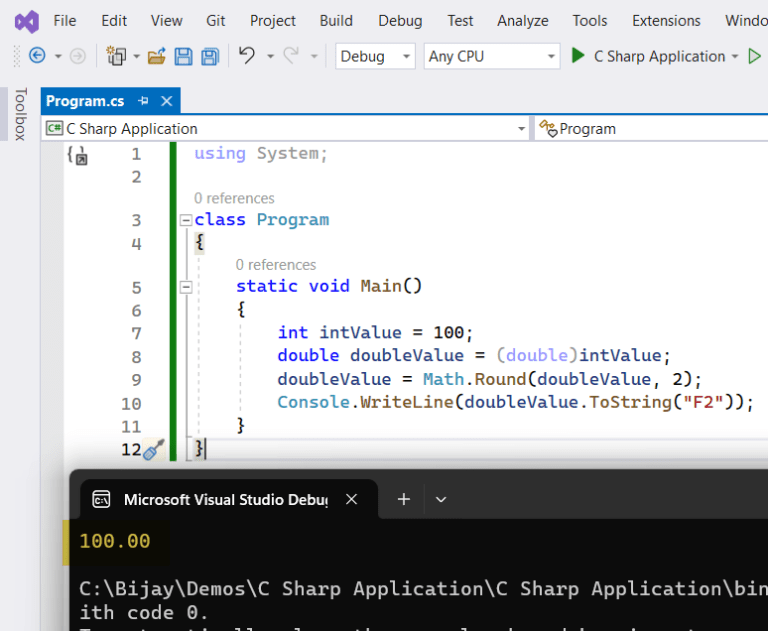Click the 100.00 output in the console
The image size is (768, 631).
tap(115, 541)
